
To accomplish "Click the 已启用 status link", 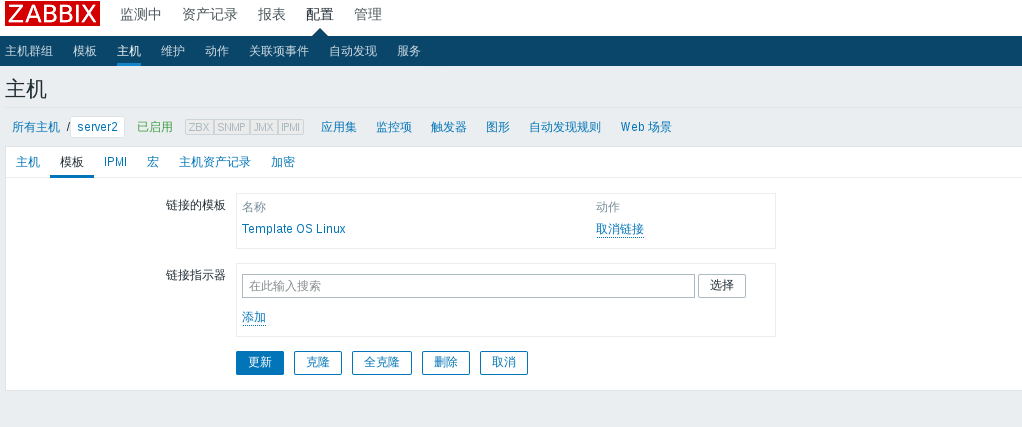I will [x=154, y=127].
